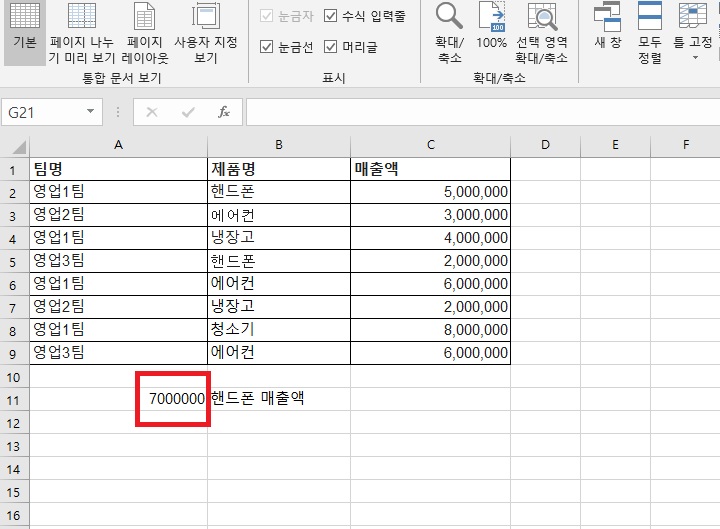Select row 11 header
720x529 pixels.
(x=13, y=400)
